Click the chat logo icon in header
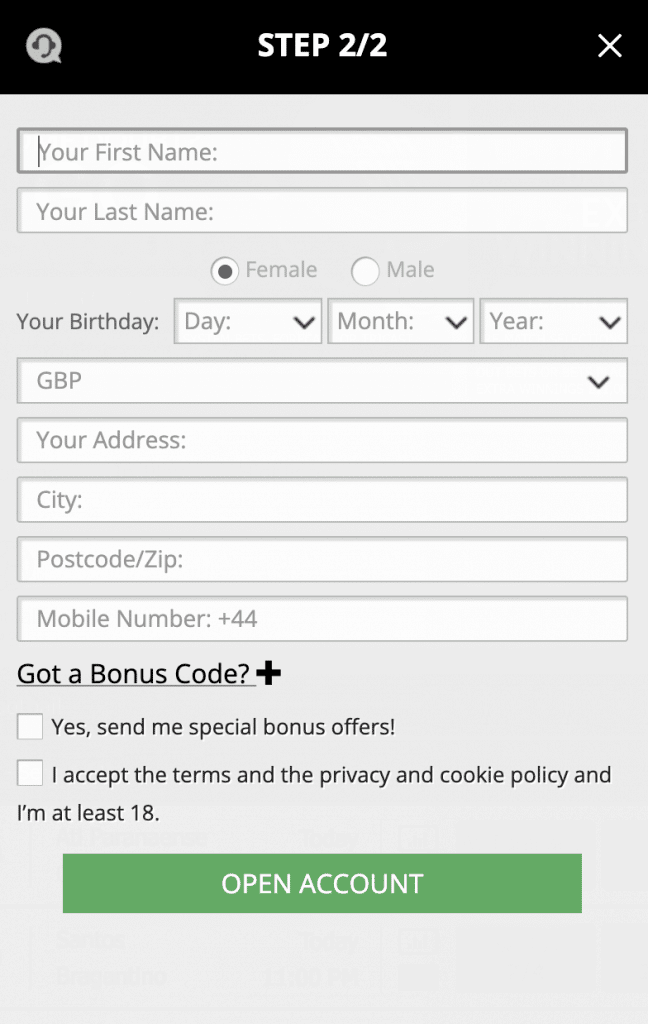 pyautogui.click(x=44, y=46)
